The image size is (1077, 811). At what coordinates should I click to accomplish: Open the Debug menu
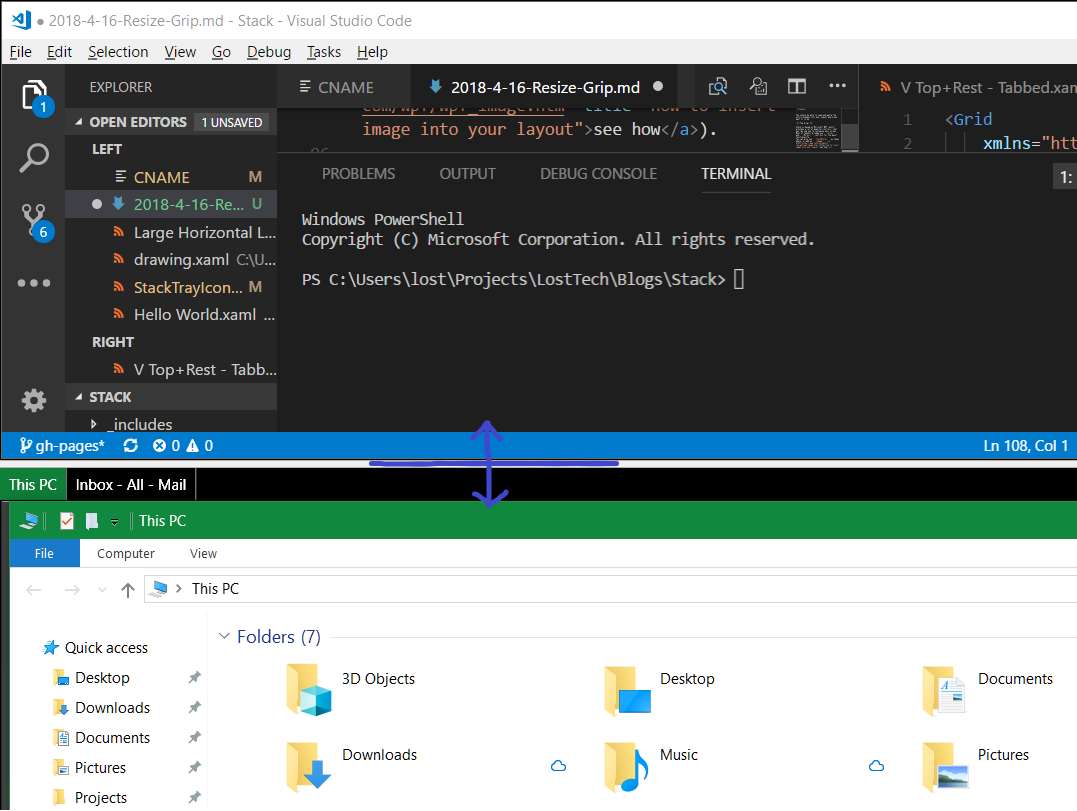click(x=269, y=52)
